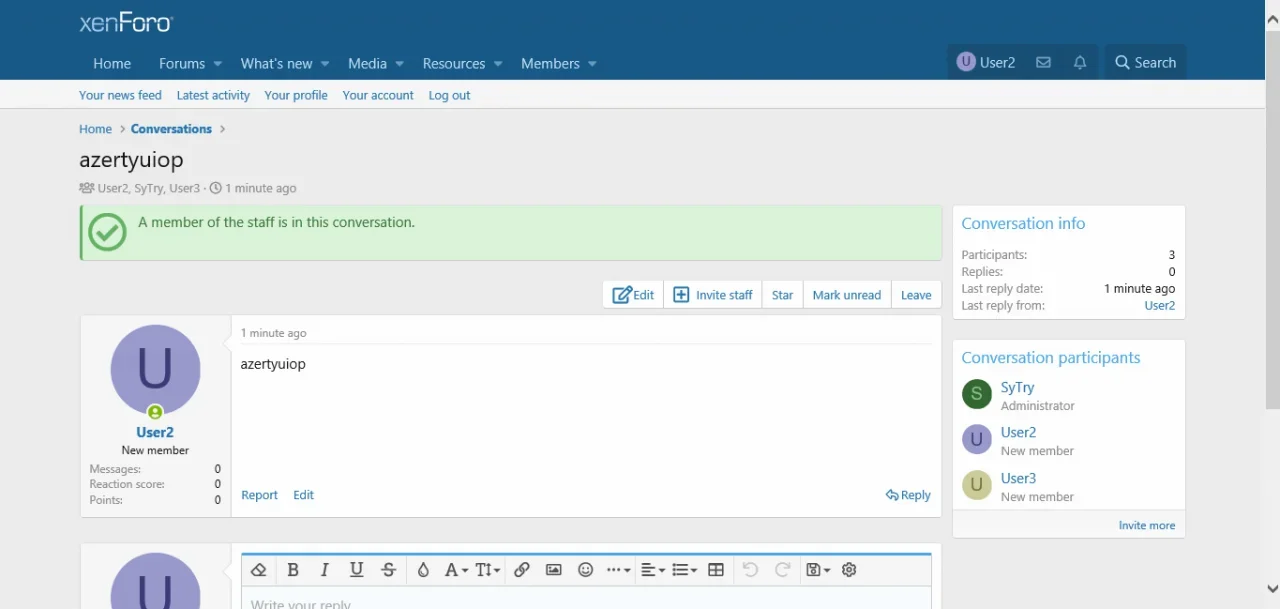The height and width of the screenshot is (609, 1280).
Task: Click the undo icon in editor
Action: point(750,570)
